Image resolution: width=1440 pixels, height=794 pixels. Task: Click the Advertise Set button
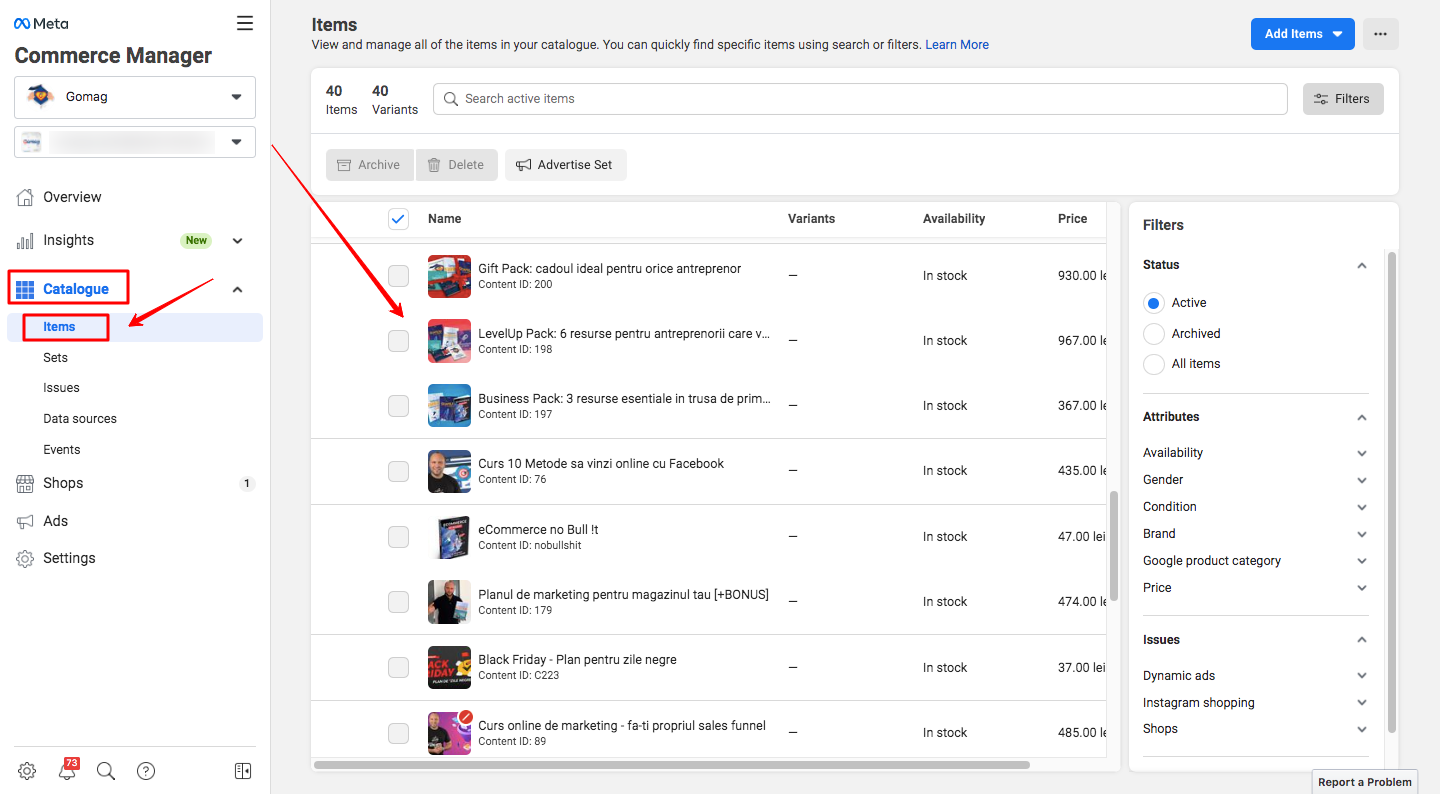(565, 165)
